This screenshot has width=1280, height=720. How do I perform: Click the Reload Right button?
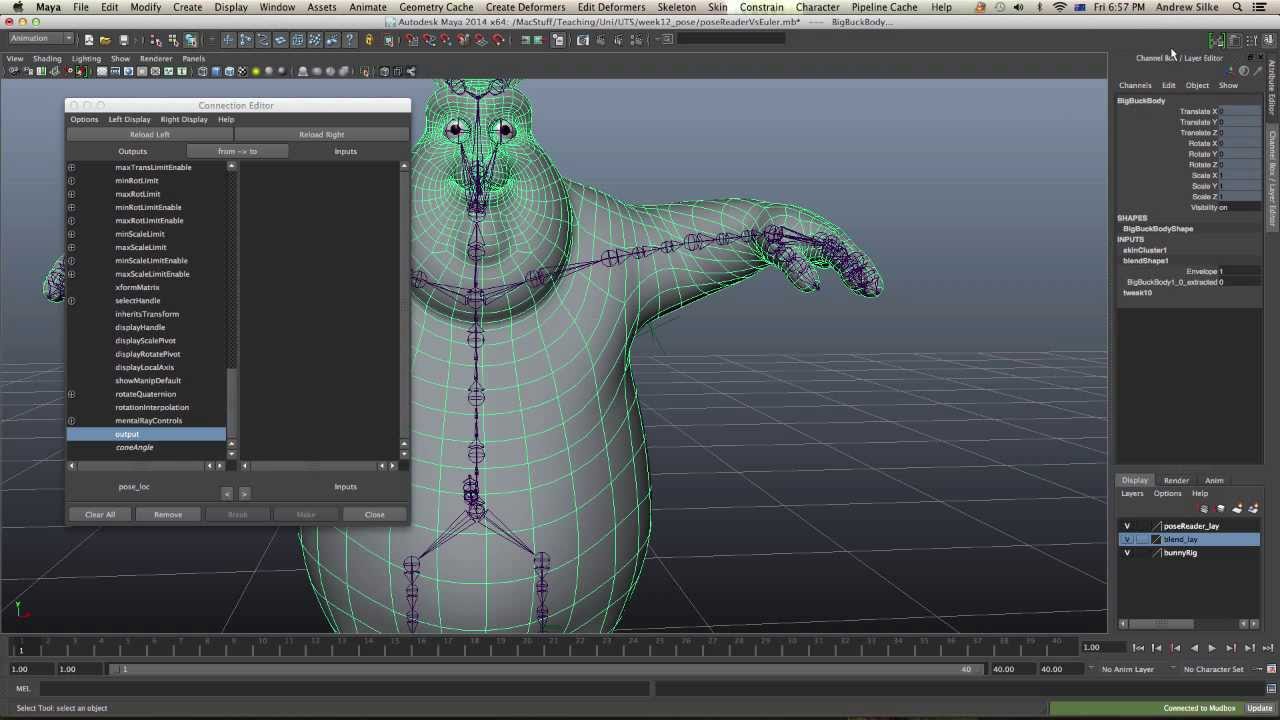pos(322,134)
